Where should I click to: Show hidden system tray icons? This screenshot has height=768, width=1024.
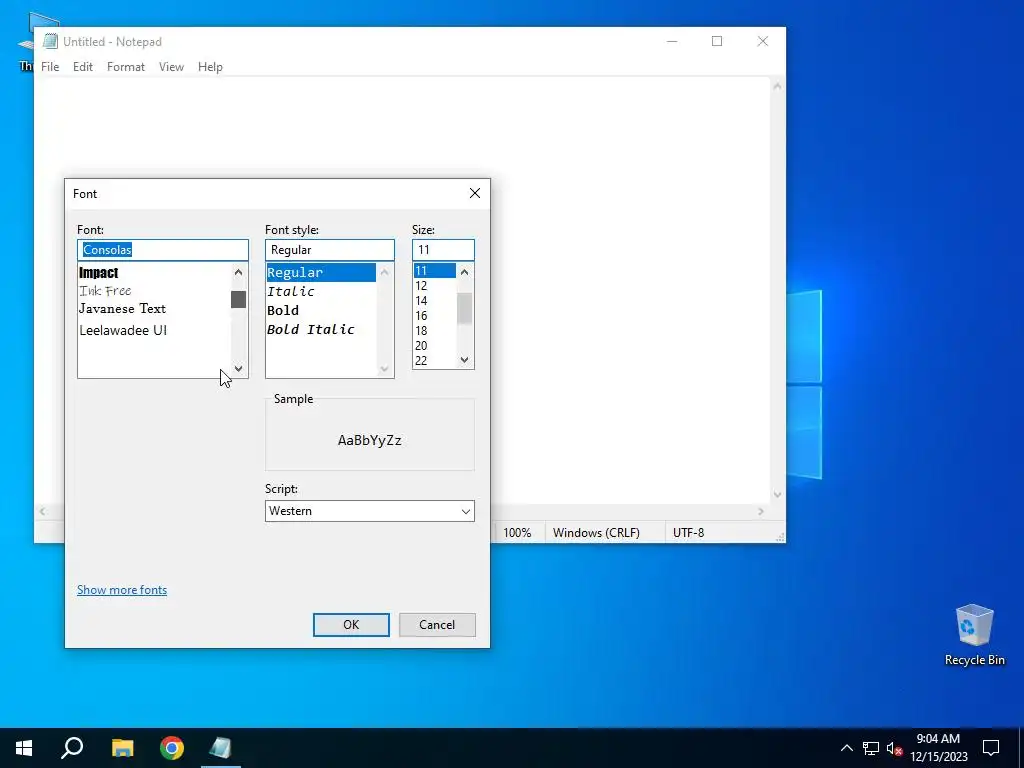pyautogui.click(x=846, y=748)
